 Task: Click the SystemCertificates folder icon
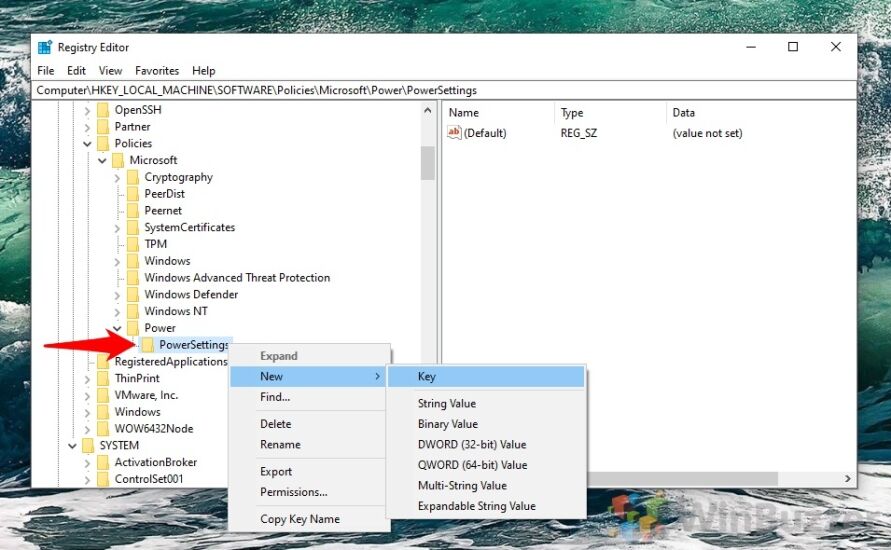132,227
